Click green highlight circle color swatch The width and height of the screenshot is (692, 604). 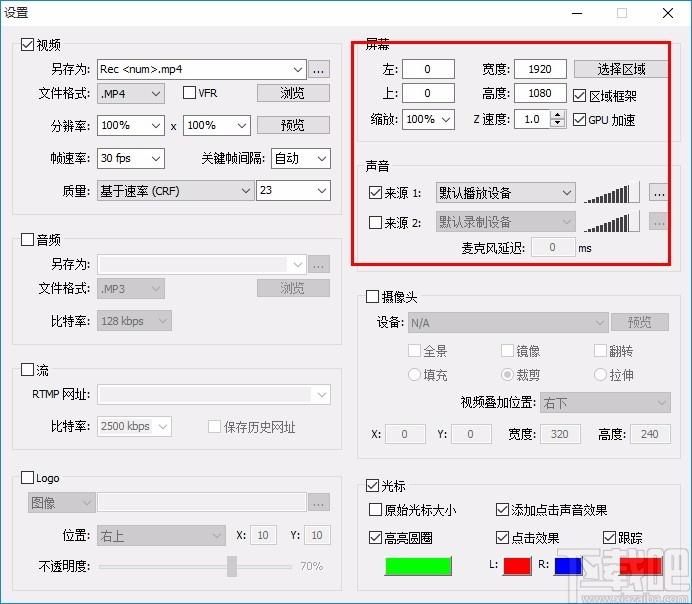click(418, 566)
